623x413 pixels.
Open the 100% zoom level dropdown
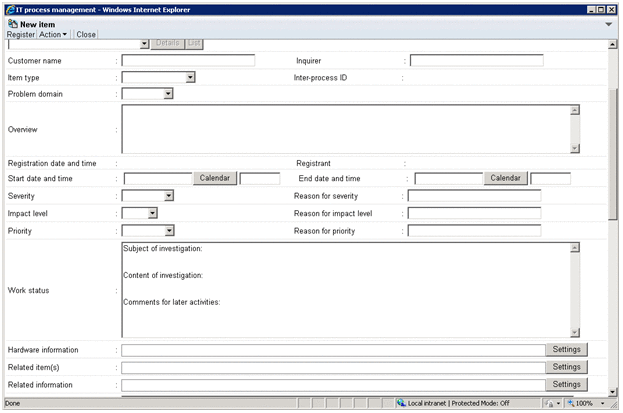(x=603, y=403)
